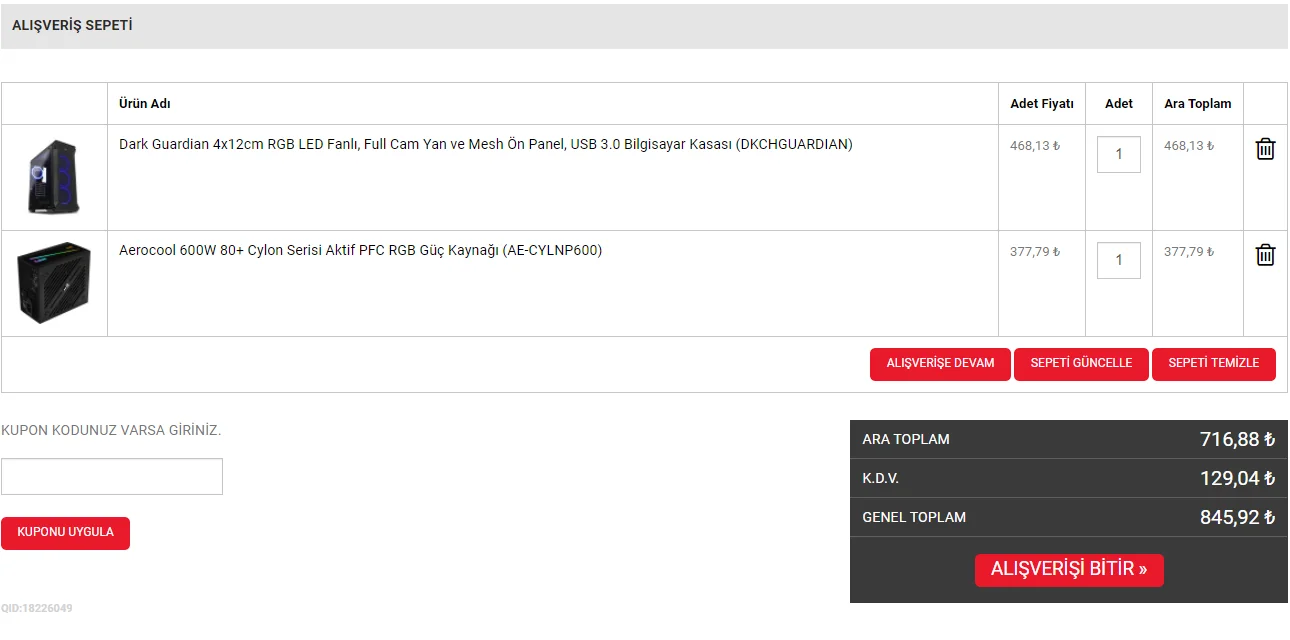This screenshot has width=1290, height=640.
Task: Remove the Aerocool power supply via its trash icon
Action: [x=1265, y=255]
